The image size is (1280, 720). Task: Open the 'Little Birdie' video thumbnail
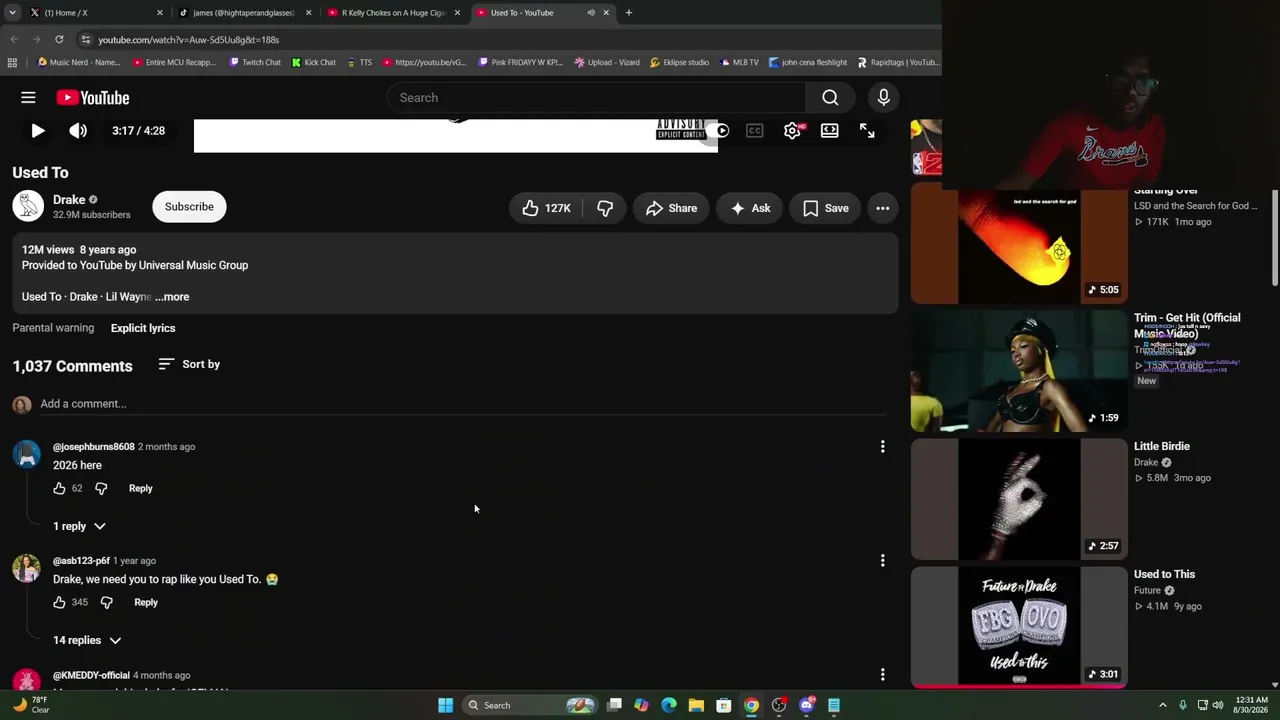(x=1018, y=499)
